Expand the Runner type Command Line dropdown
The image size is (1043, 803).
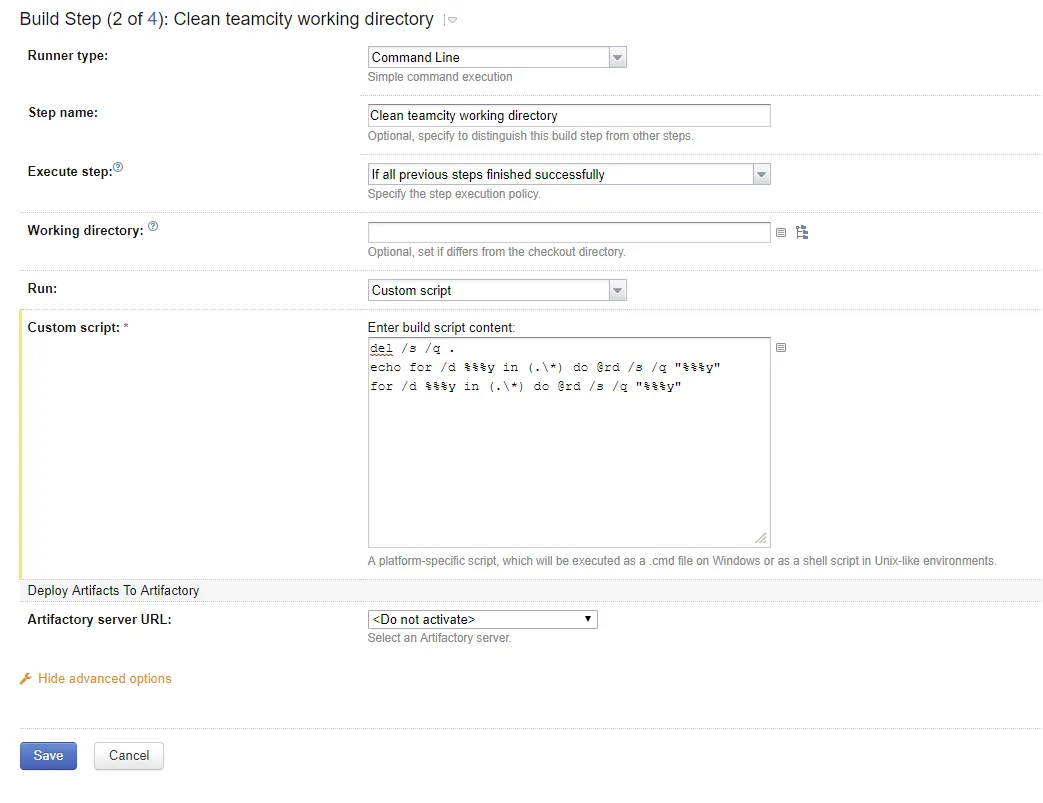click(617, 58)
